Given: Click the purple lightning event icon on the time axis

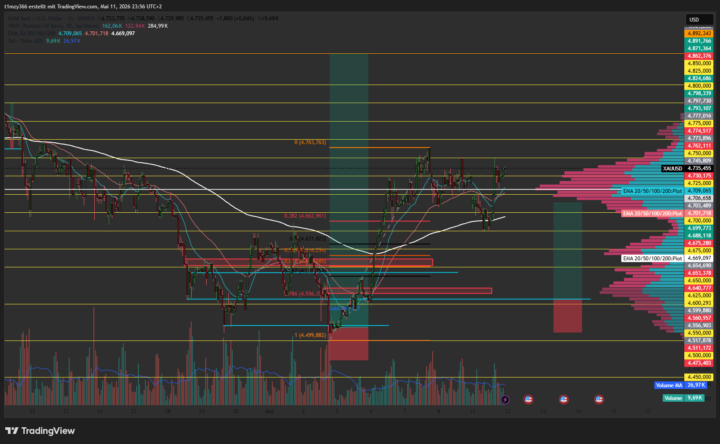Looking at the screenshot, I should (x=505, y=399).
